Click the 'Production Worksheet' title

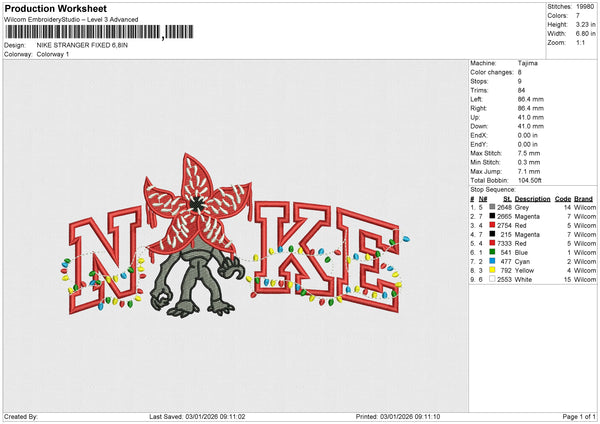click(x=56, y=9)
